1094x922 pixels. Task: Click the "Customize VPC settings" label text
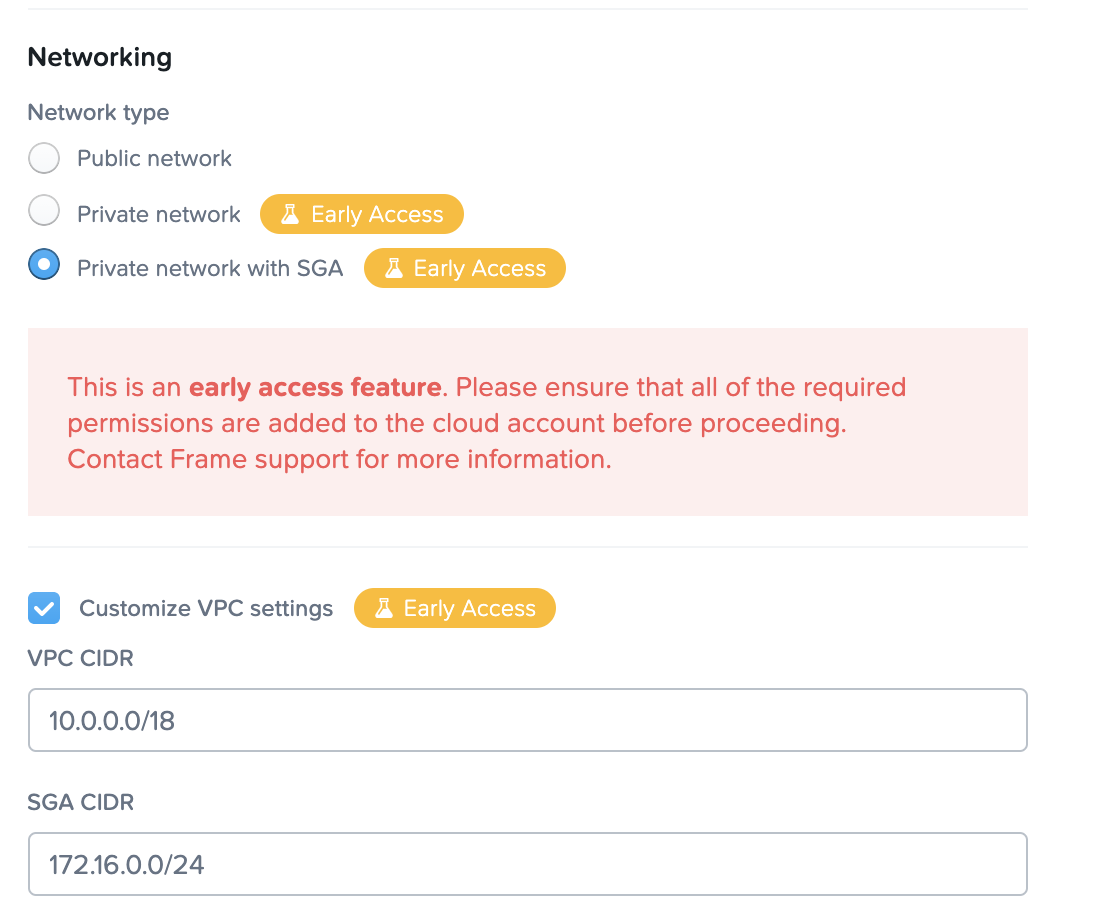tap(206, 608)
